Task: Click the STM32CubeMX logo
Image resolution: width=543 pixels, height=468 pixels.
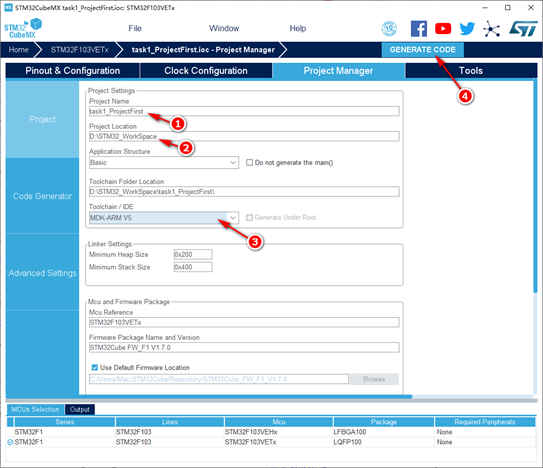Action: pos(23,28)
